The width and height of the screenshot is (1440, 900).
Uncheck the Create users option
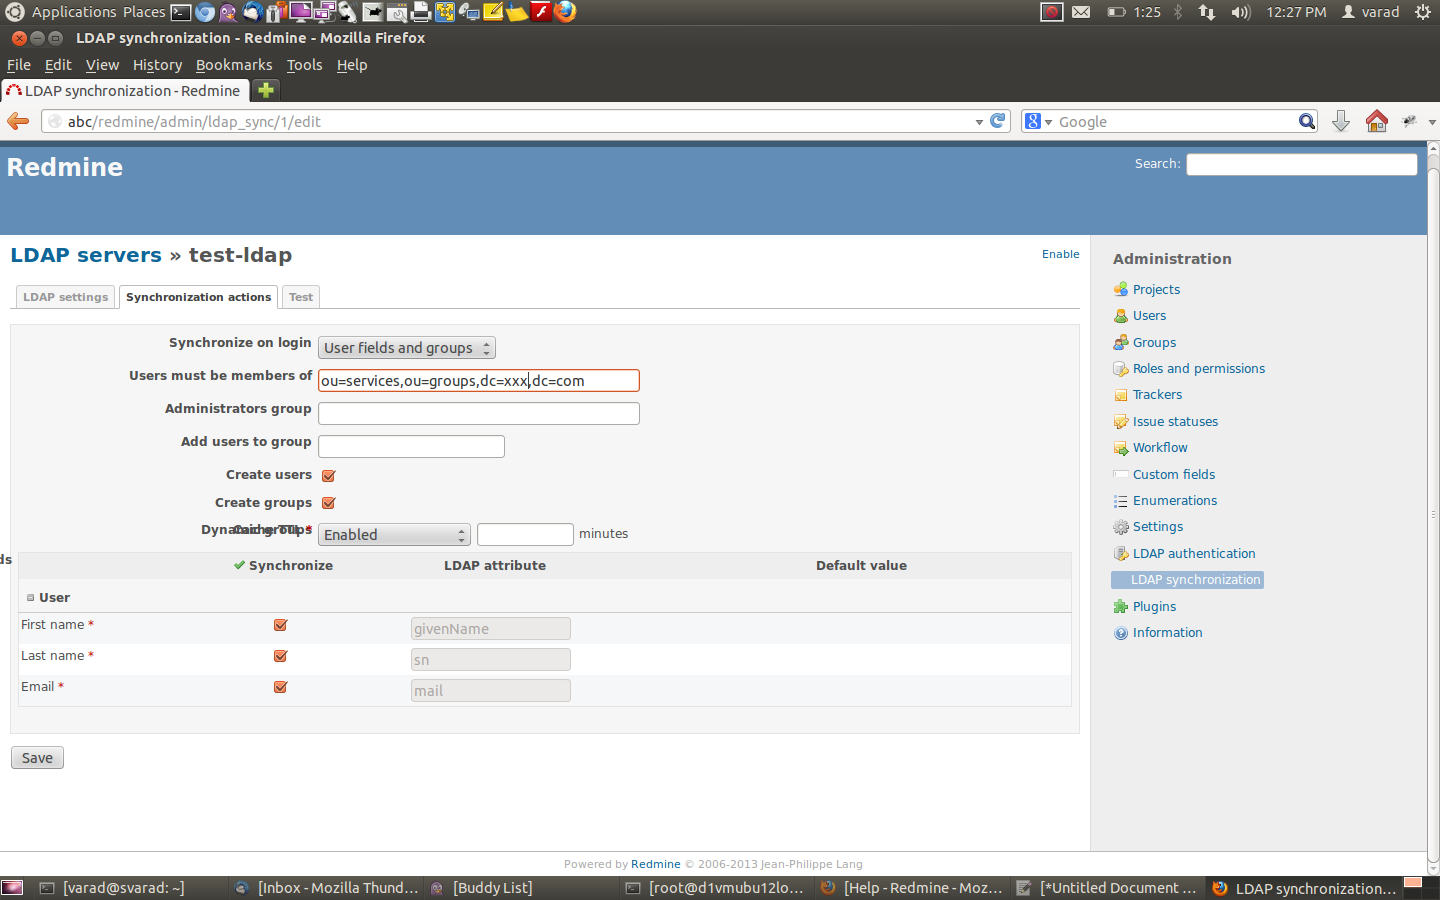328,475
